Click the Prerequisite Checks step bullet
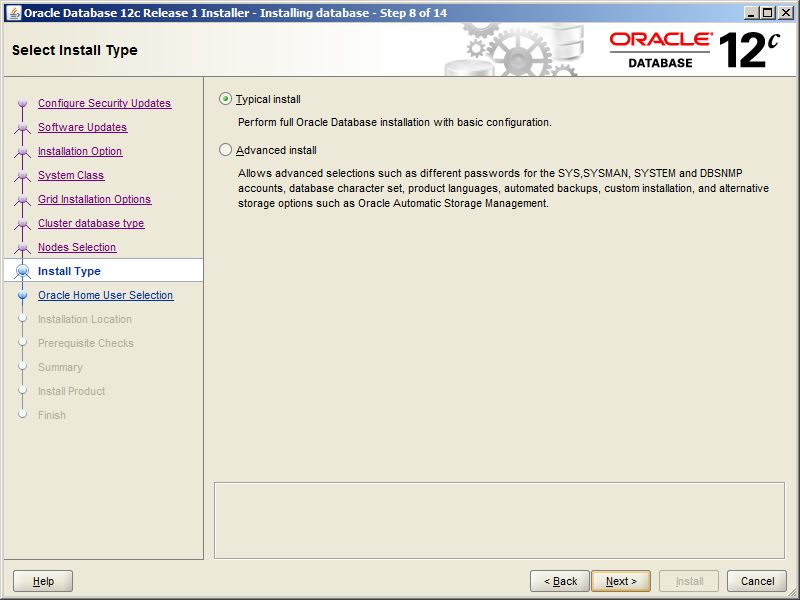Viewport: 800px width, 600px height. (x=22, y=342)
